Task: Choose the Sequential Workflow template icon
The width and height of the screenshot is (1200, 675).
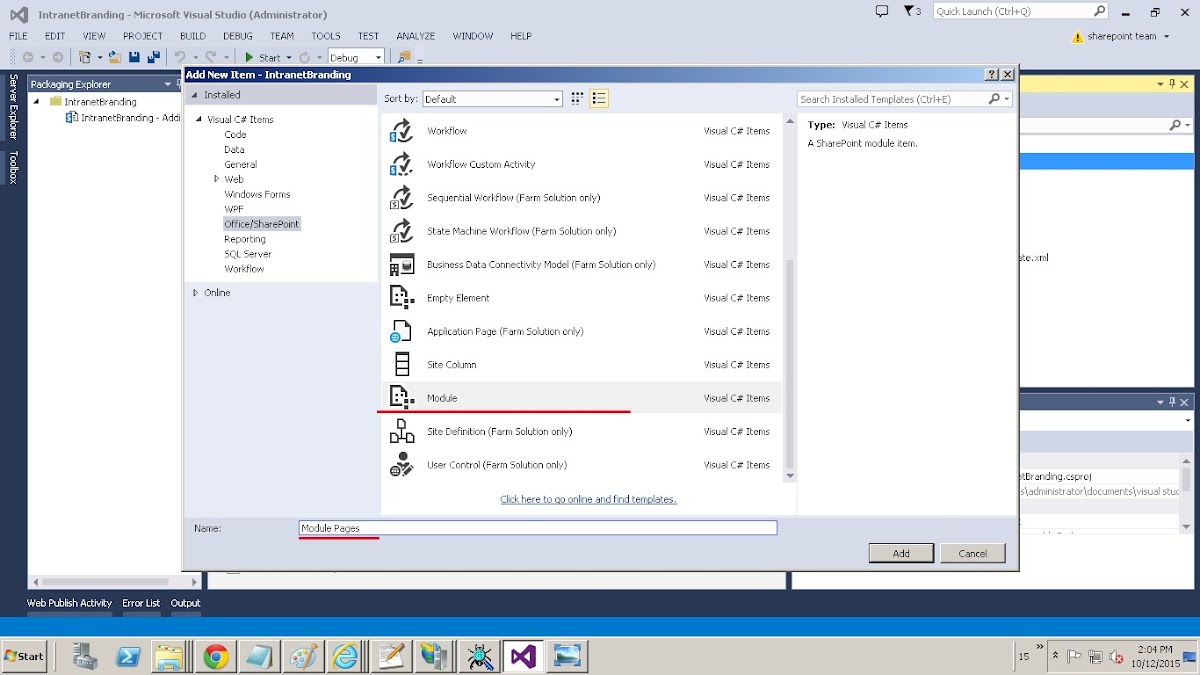Action: [401, 198]
